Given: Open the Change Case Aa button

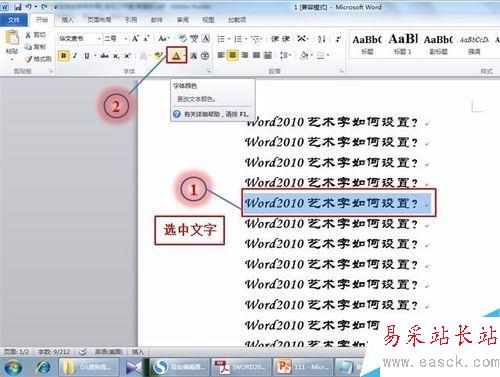Looking at the screenshot, I should tap(163, 39).
